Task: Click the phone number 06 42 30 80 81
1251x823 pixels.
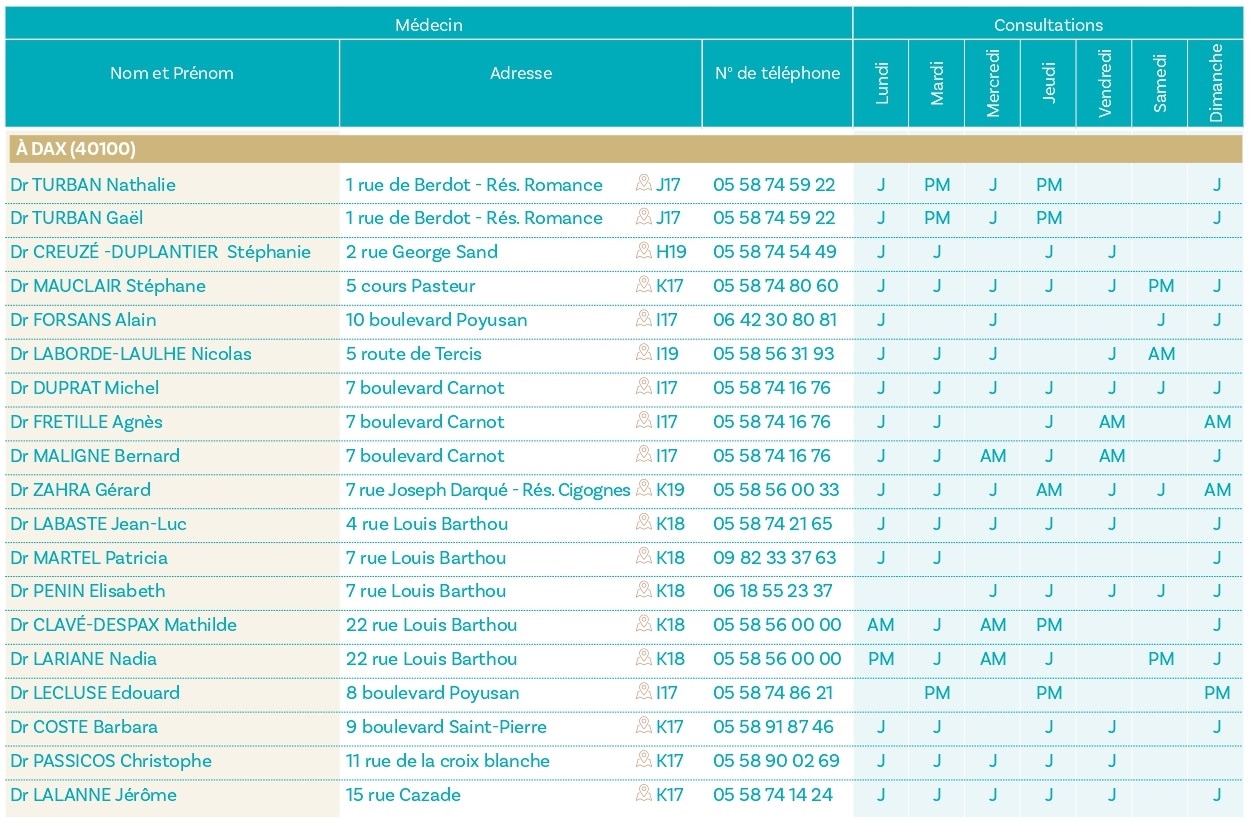Action: [x=775, y=319]
